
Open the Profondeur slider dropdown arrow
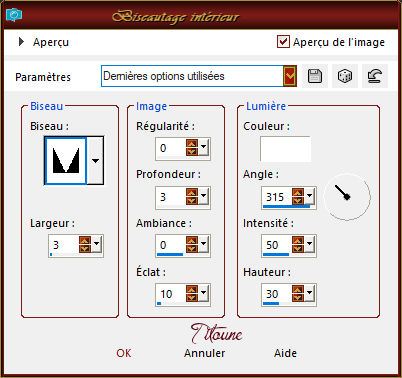tap(203, 196)
